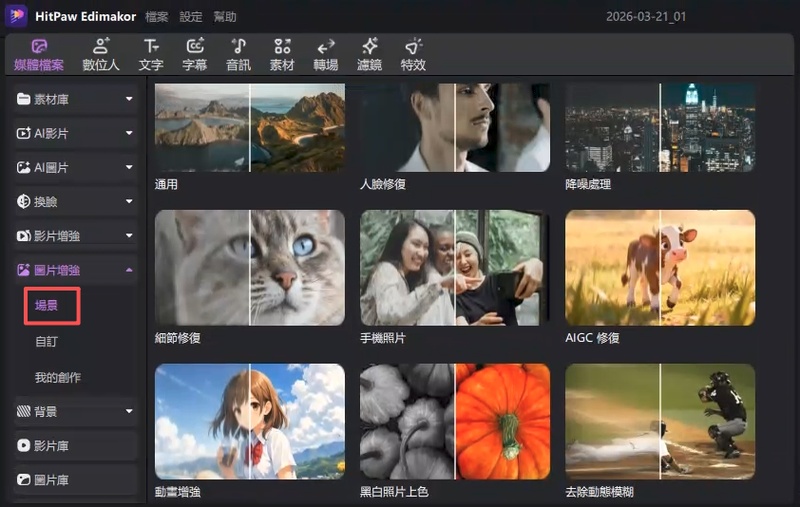
Task: Click the 圖片增強 sidebar icon
Action: tap(23, 270)
